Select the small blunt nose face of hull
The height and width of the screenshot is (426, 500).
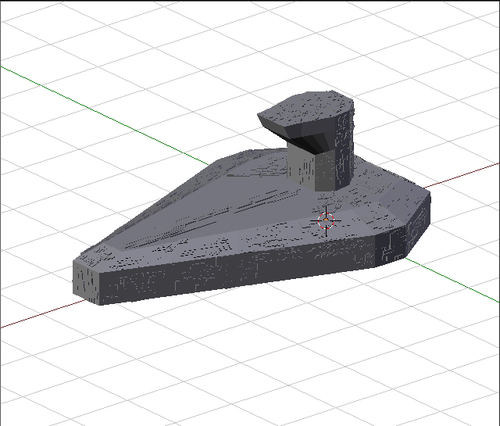[86, 282]
